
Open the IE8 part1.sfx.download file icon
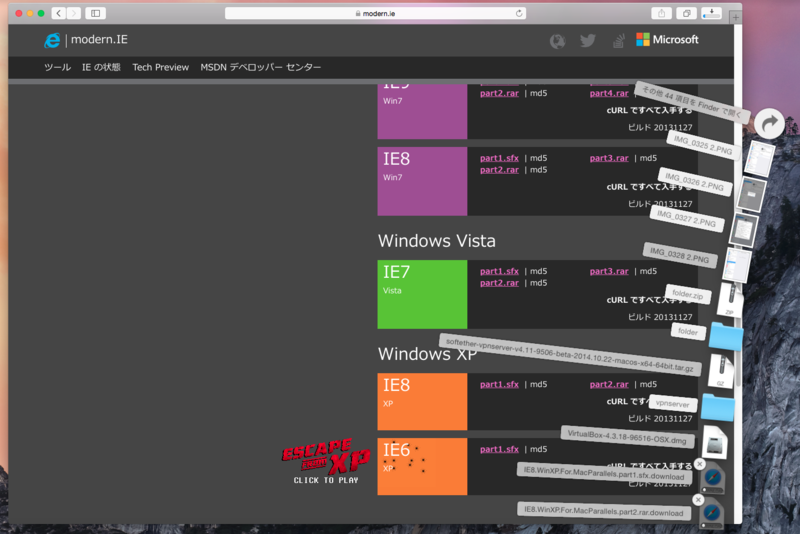tap(713, 478)
